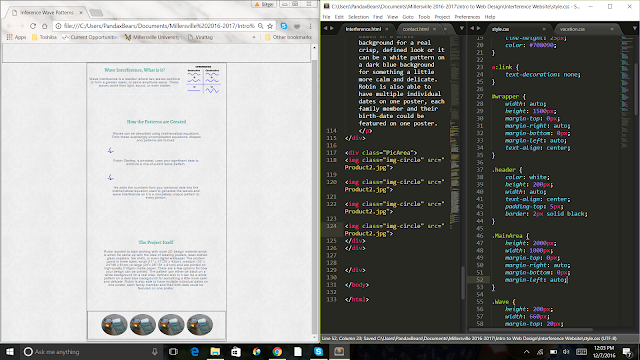Open Sublime's Selection menu

(x=358, y=17)
